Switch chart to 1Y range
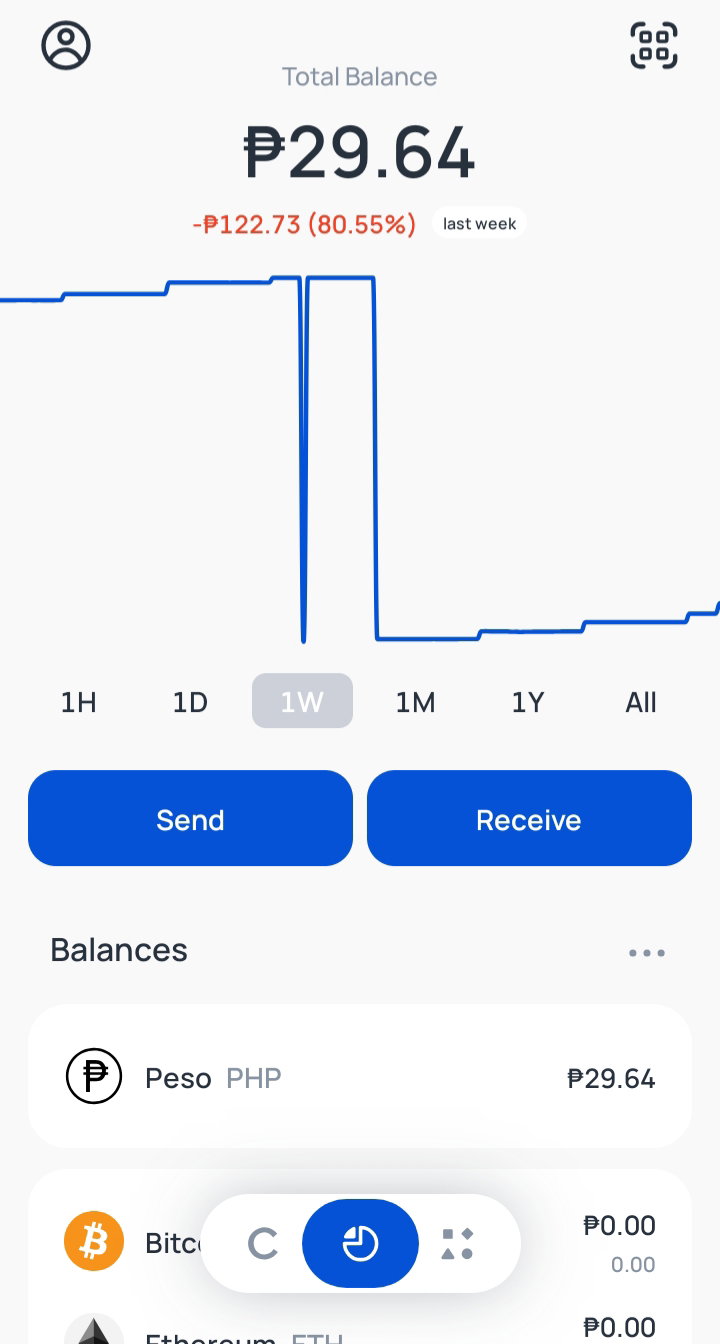Screen dimensions: 720x1344 [x=528, y=702]
